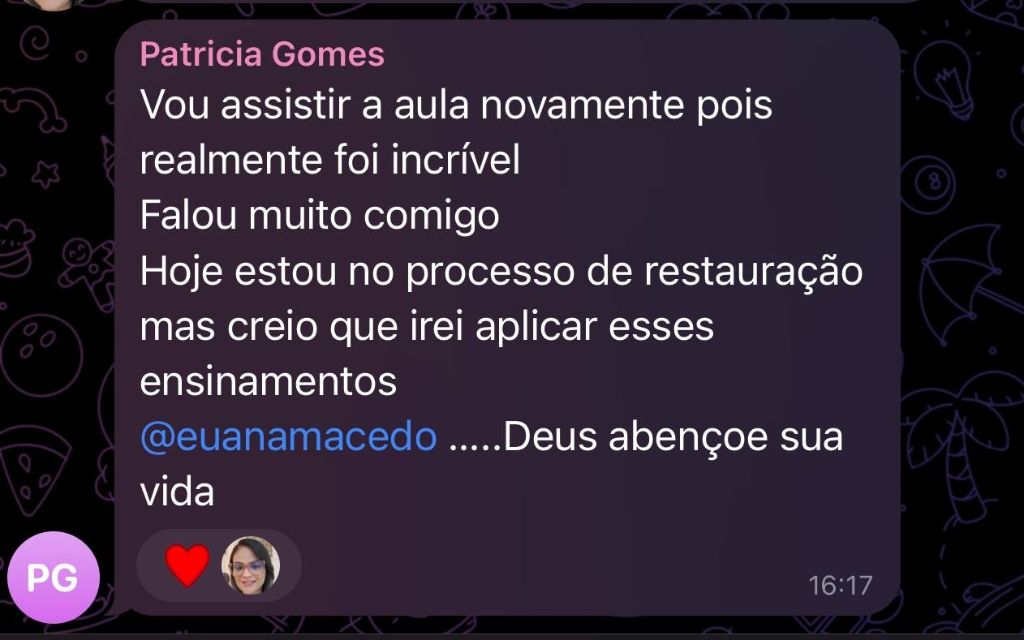Click the word 'ensinamentos'
Image resolution: width=1024 pixels, height=640 pixels.
click(268, 381)
